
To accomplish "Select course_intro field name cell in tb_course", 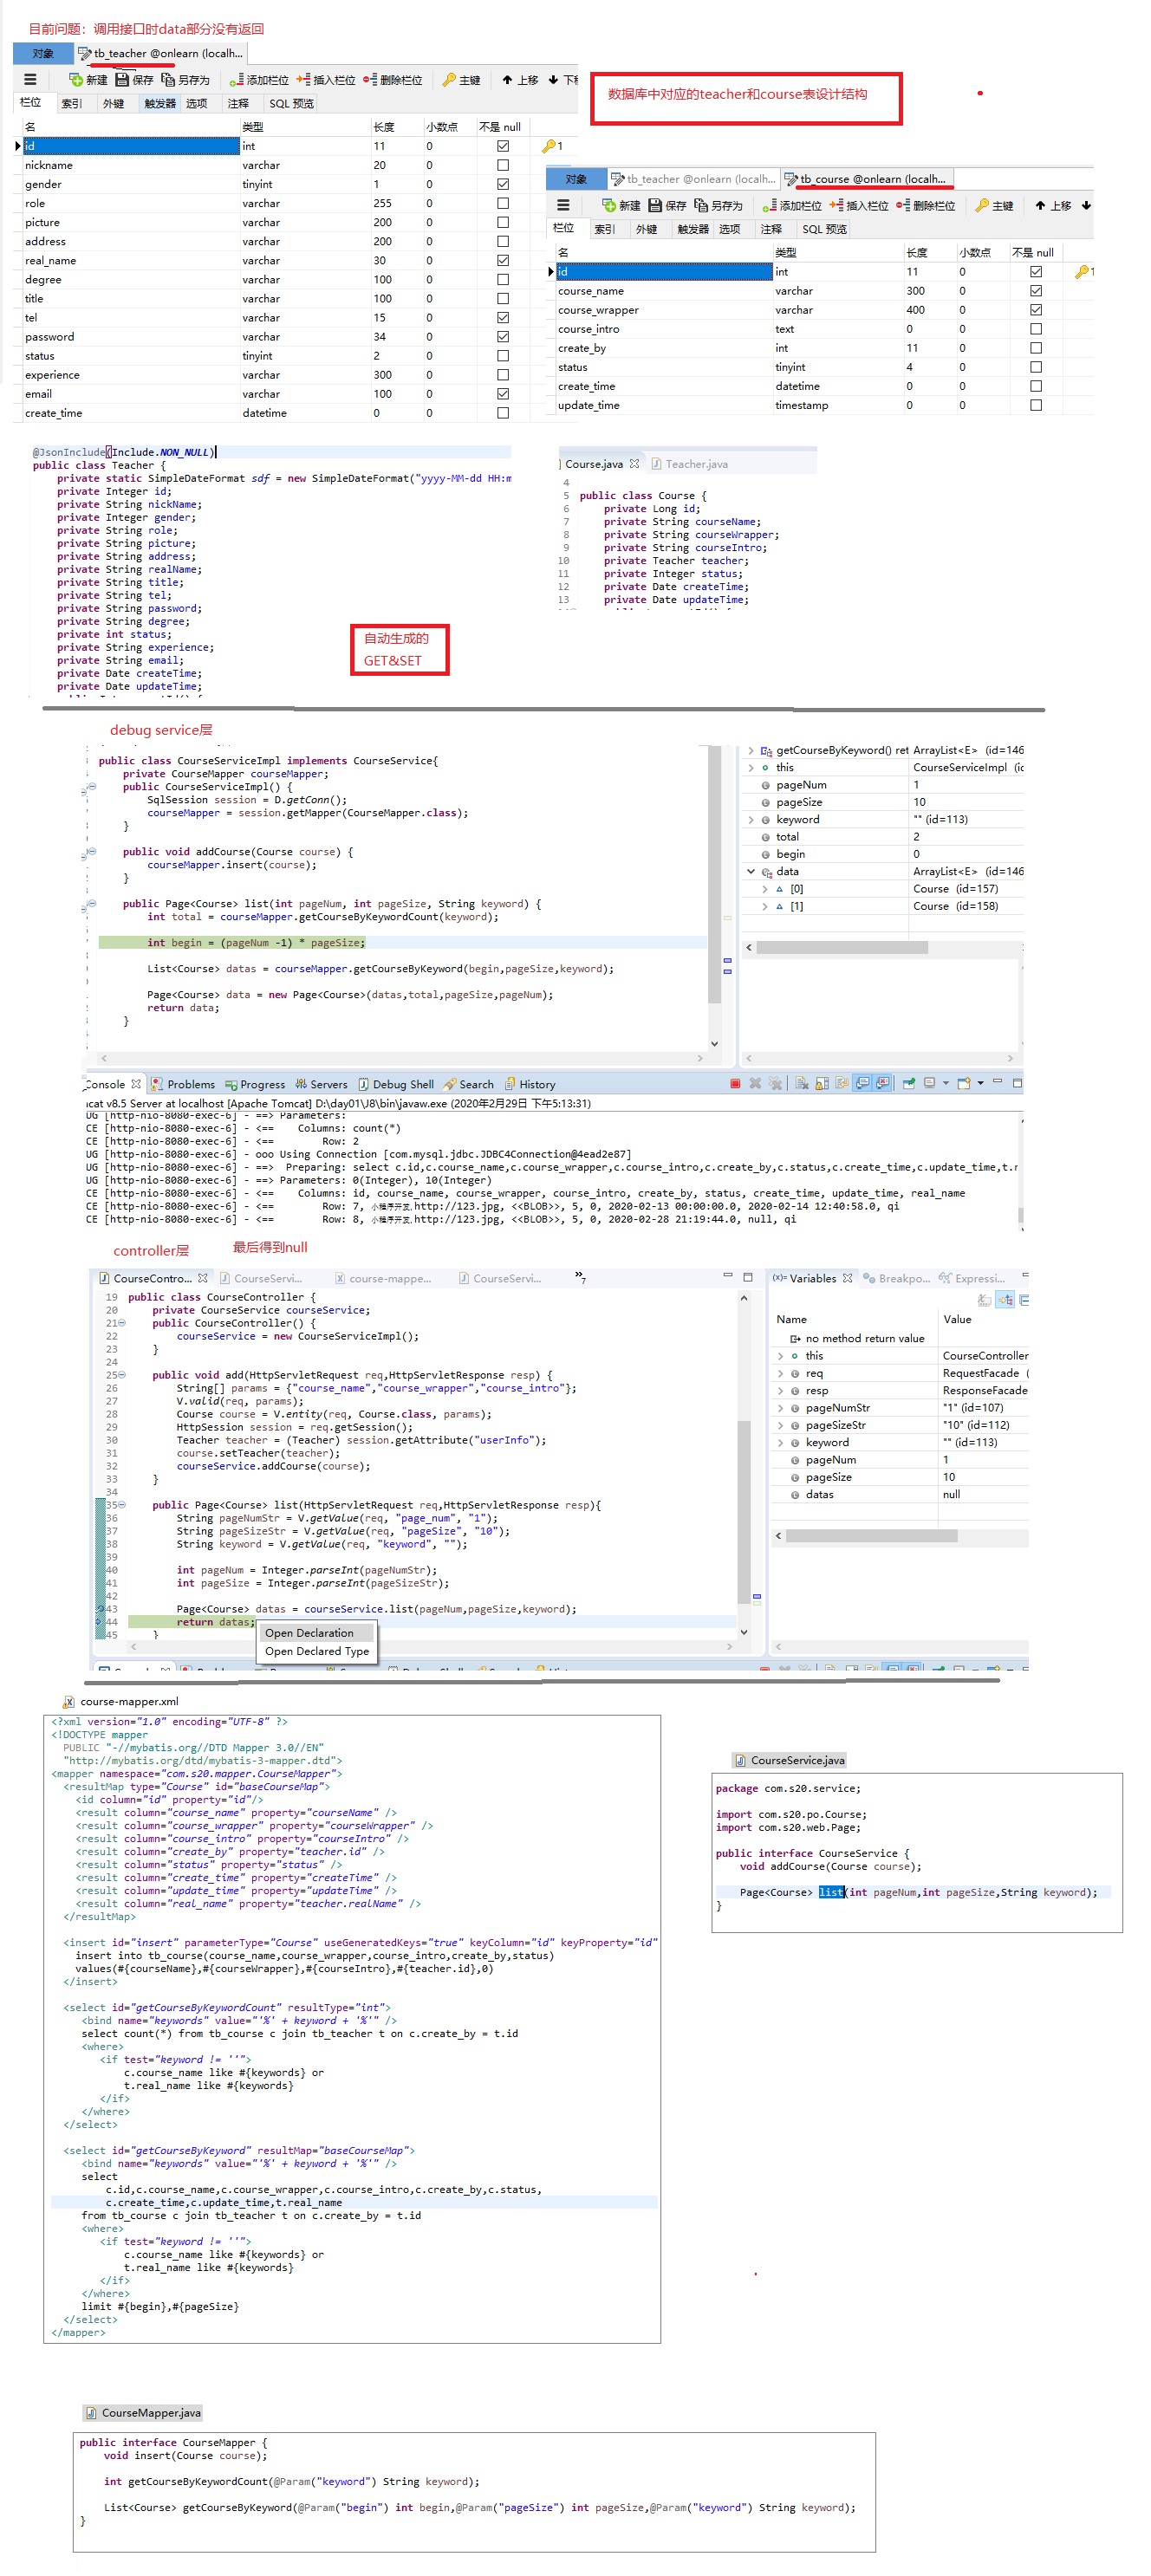I will click(x=664, y=329).
